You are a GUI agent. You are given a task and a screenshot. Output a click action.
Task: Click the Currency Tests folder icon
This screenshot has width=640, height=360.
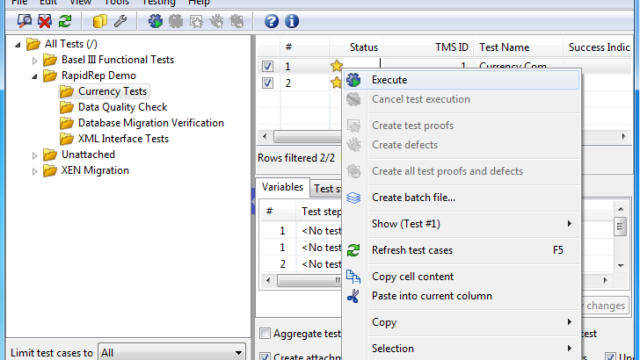(x=67, y=91)
